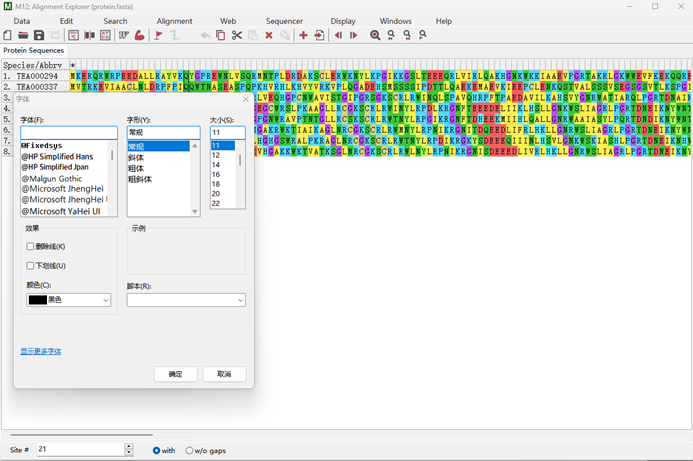
Task: Toggle the 下划线(U) underline checkbox
Action: (30, 266)
